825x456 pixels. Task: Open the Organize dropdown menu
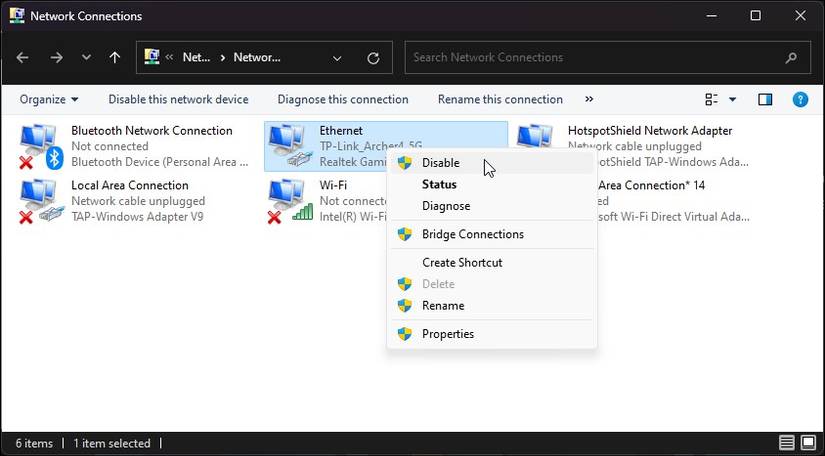pyautogui.click(x=49, y=99)
